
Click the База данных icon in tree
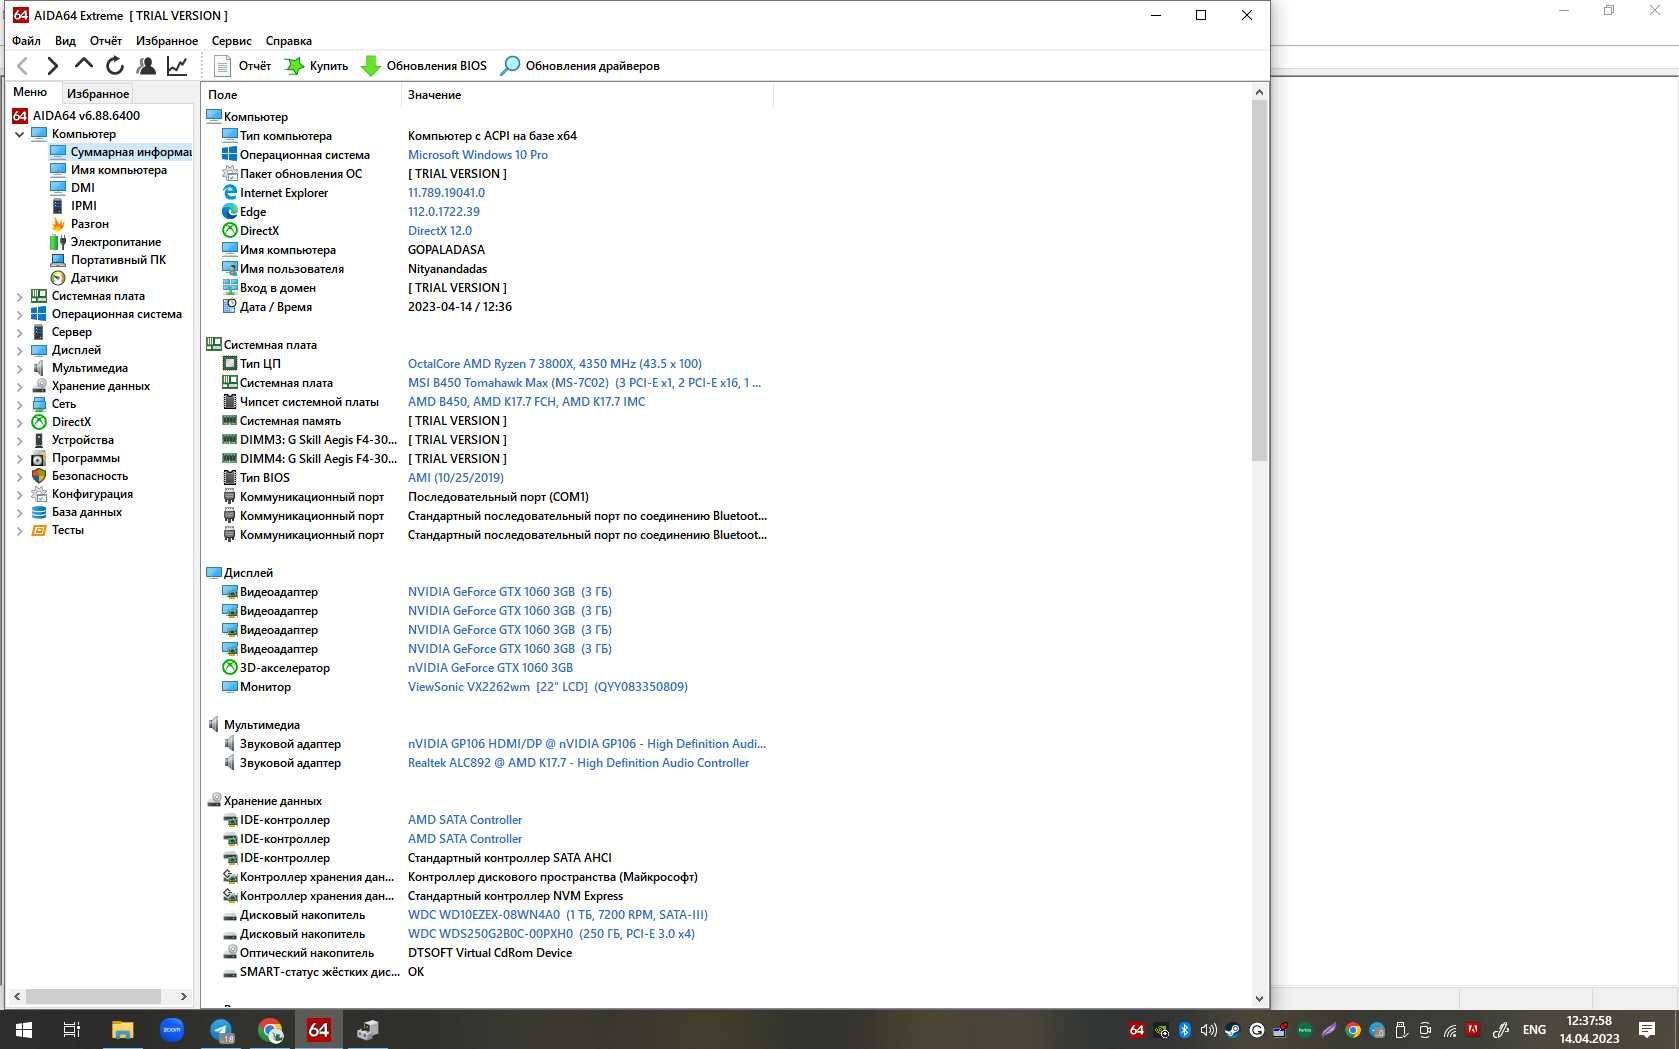coord(39,512)
